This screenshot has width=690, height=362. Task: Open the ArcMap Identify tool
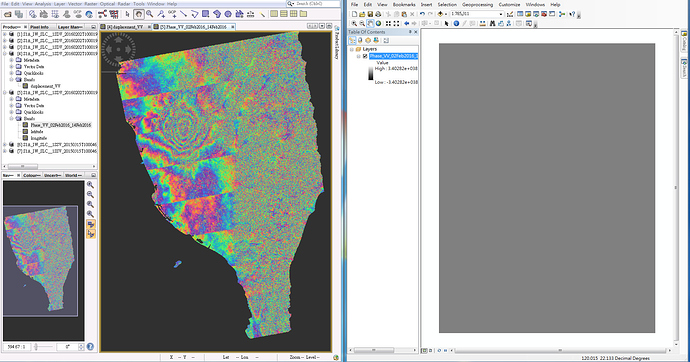click(456, 23)
